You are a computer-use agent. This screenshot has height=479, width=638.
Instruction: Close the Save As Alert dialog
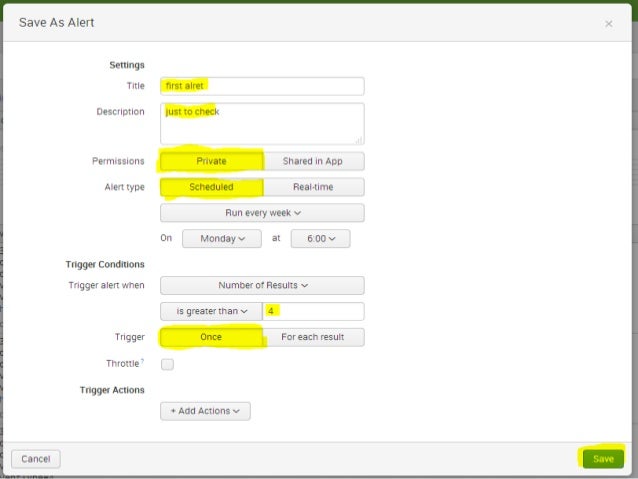tap(608, 24)
